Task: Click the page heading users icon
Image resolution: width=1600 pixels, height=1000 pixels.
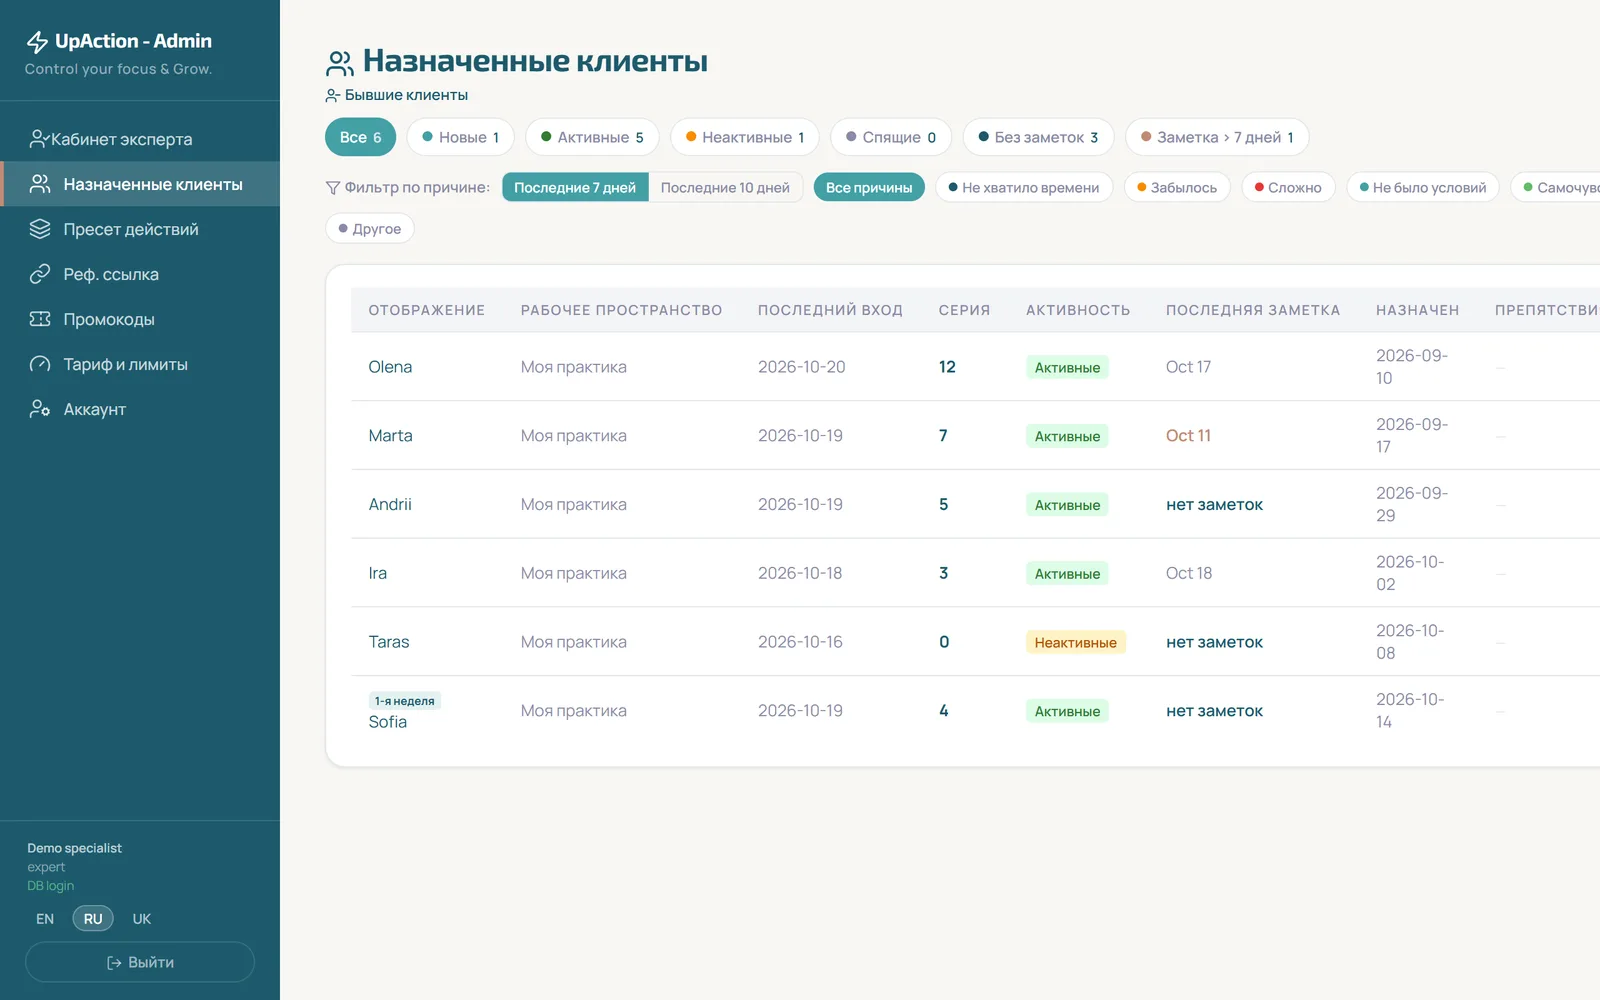Action: coord(340,63)
